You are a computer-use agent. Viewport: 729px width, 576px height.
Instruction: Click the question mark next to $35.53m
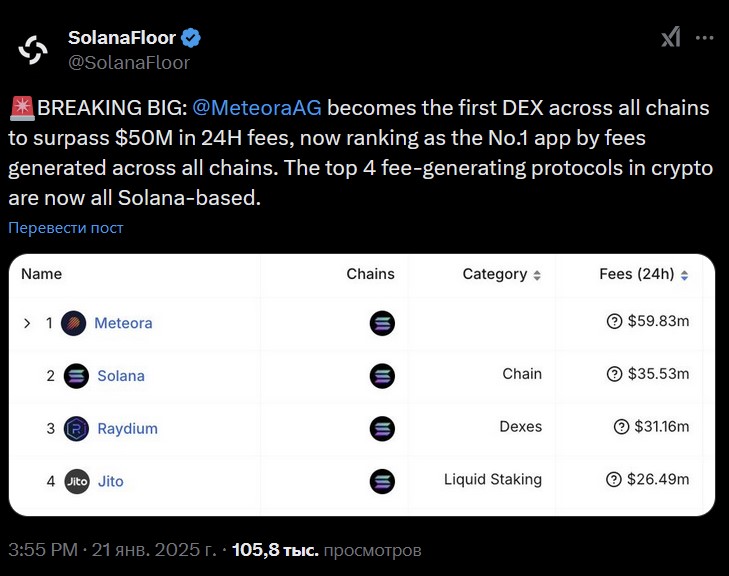615,374
